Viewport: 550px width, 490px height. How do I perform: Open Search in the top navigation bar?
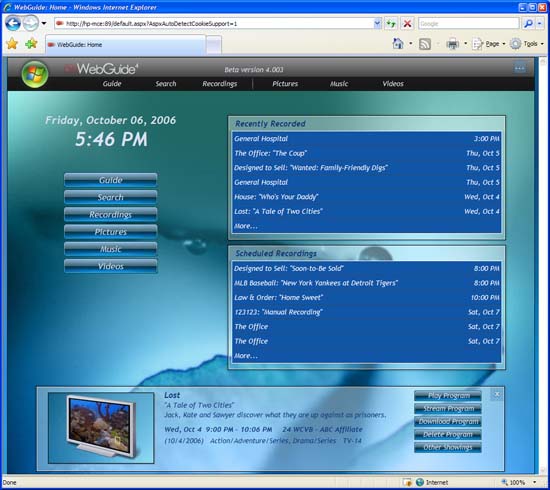pos(166,84)
